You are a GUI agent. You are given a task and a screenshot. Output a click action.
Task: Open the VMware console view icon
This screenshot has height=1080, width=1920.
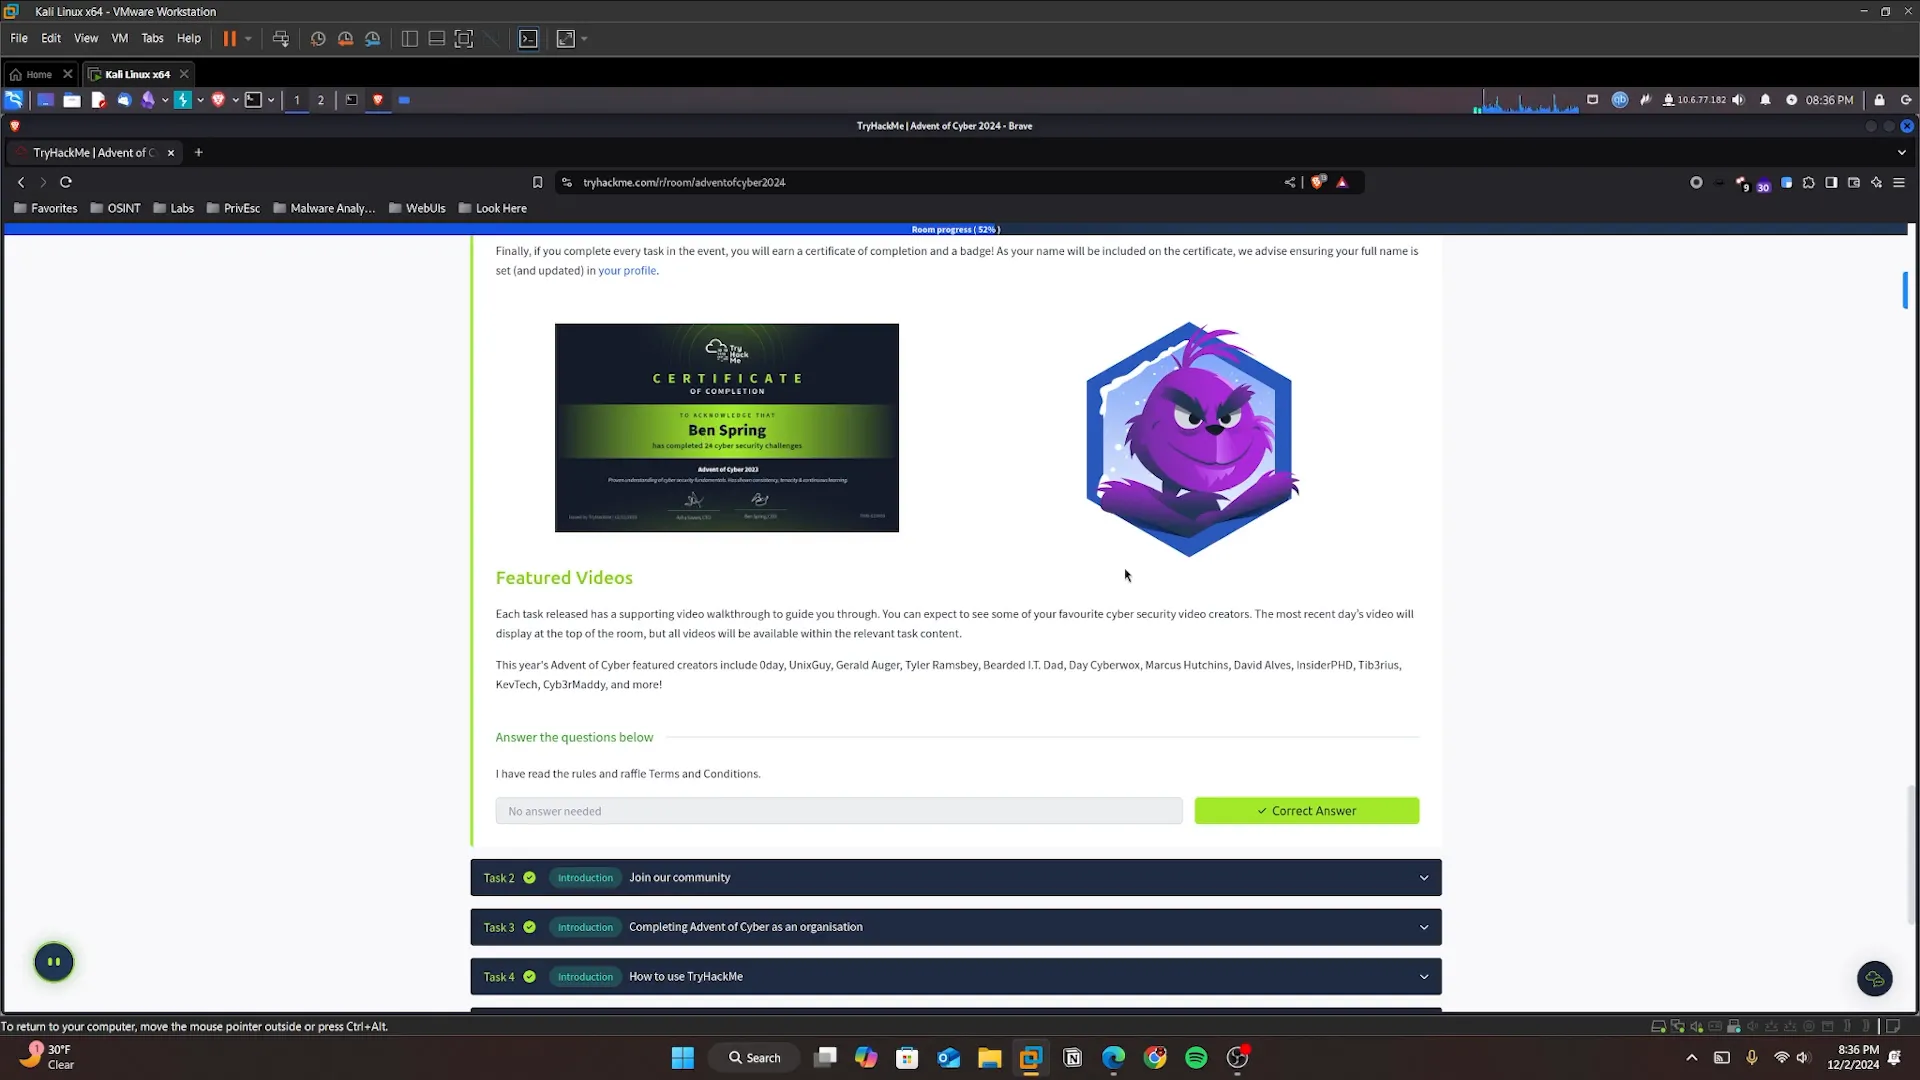pos(529,39)
